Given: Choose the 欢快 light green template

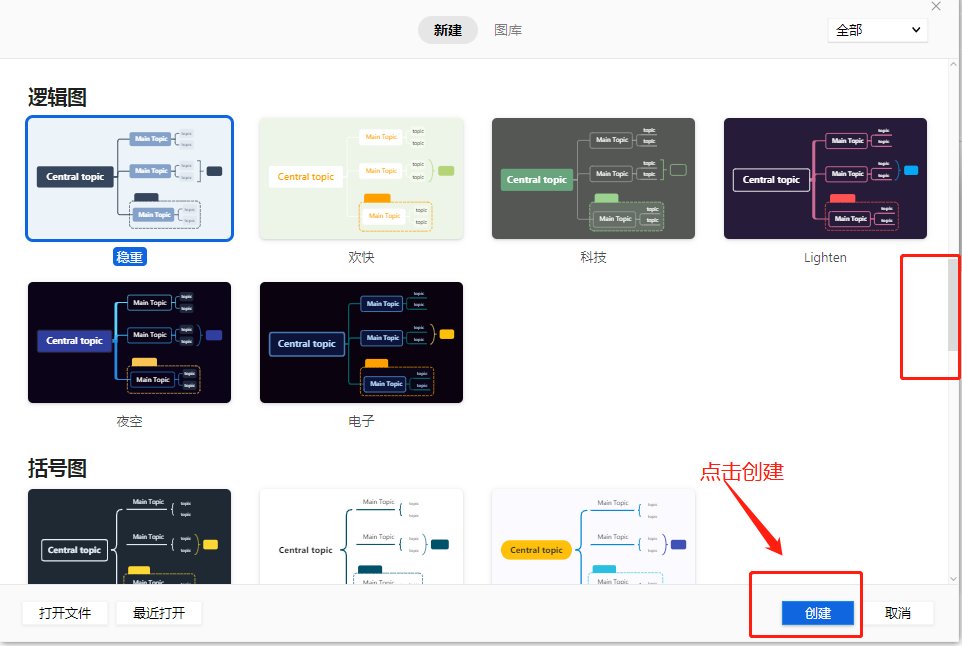Looking at the screenshot, I should pos(361,179).
